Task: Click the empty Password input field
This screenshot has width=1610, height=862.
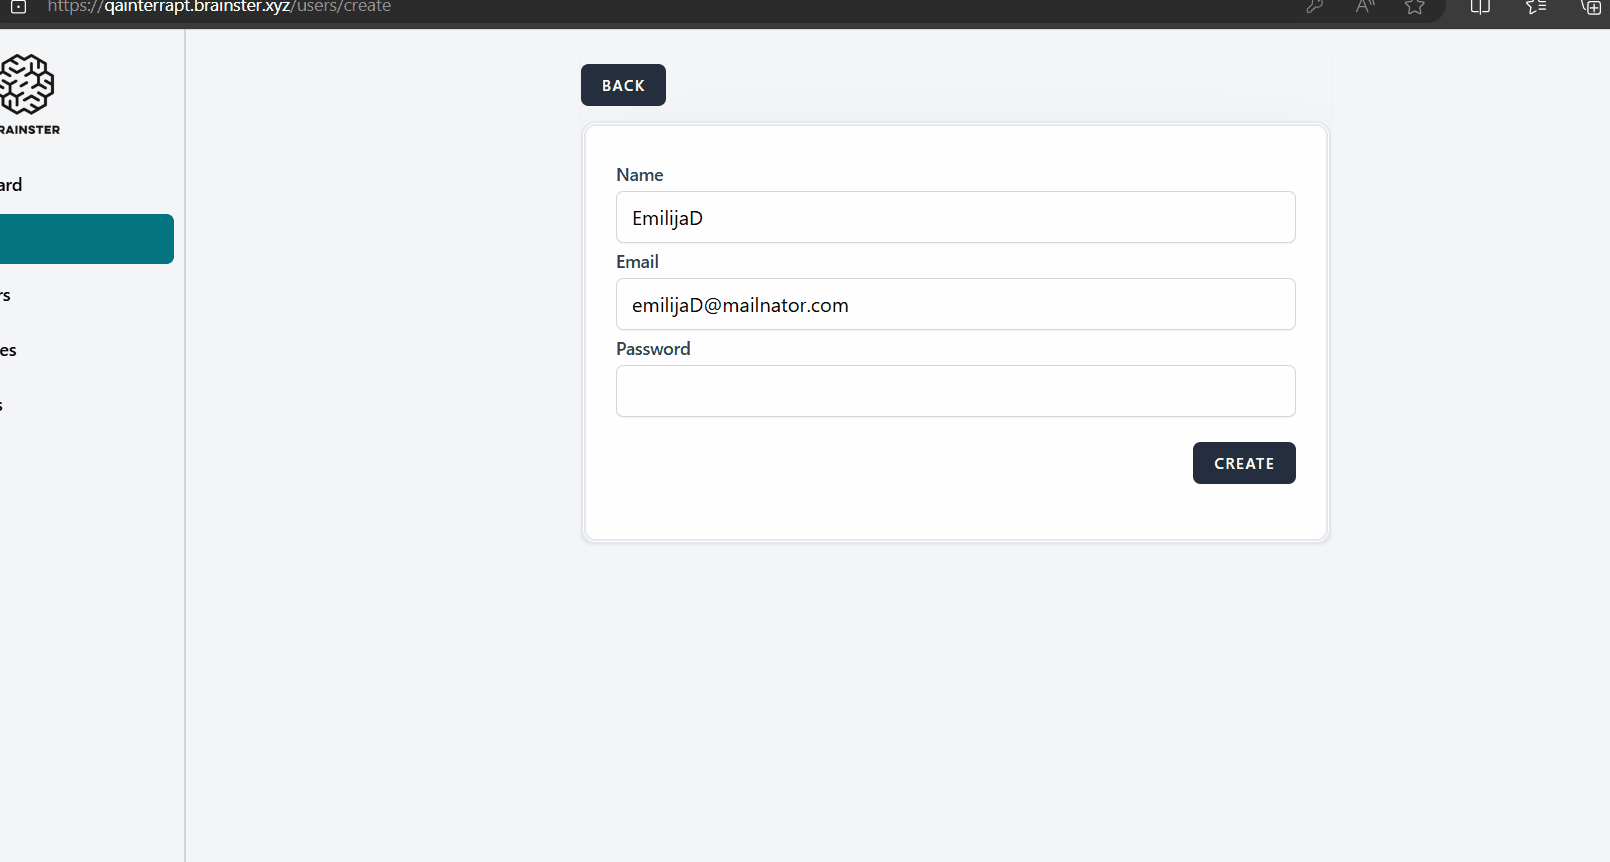Action: pyautogui.click(x=955, y=391)
